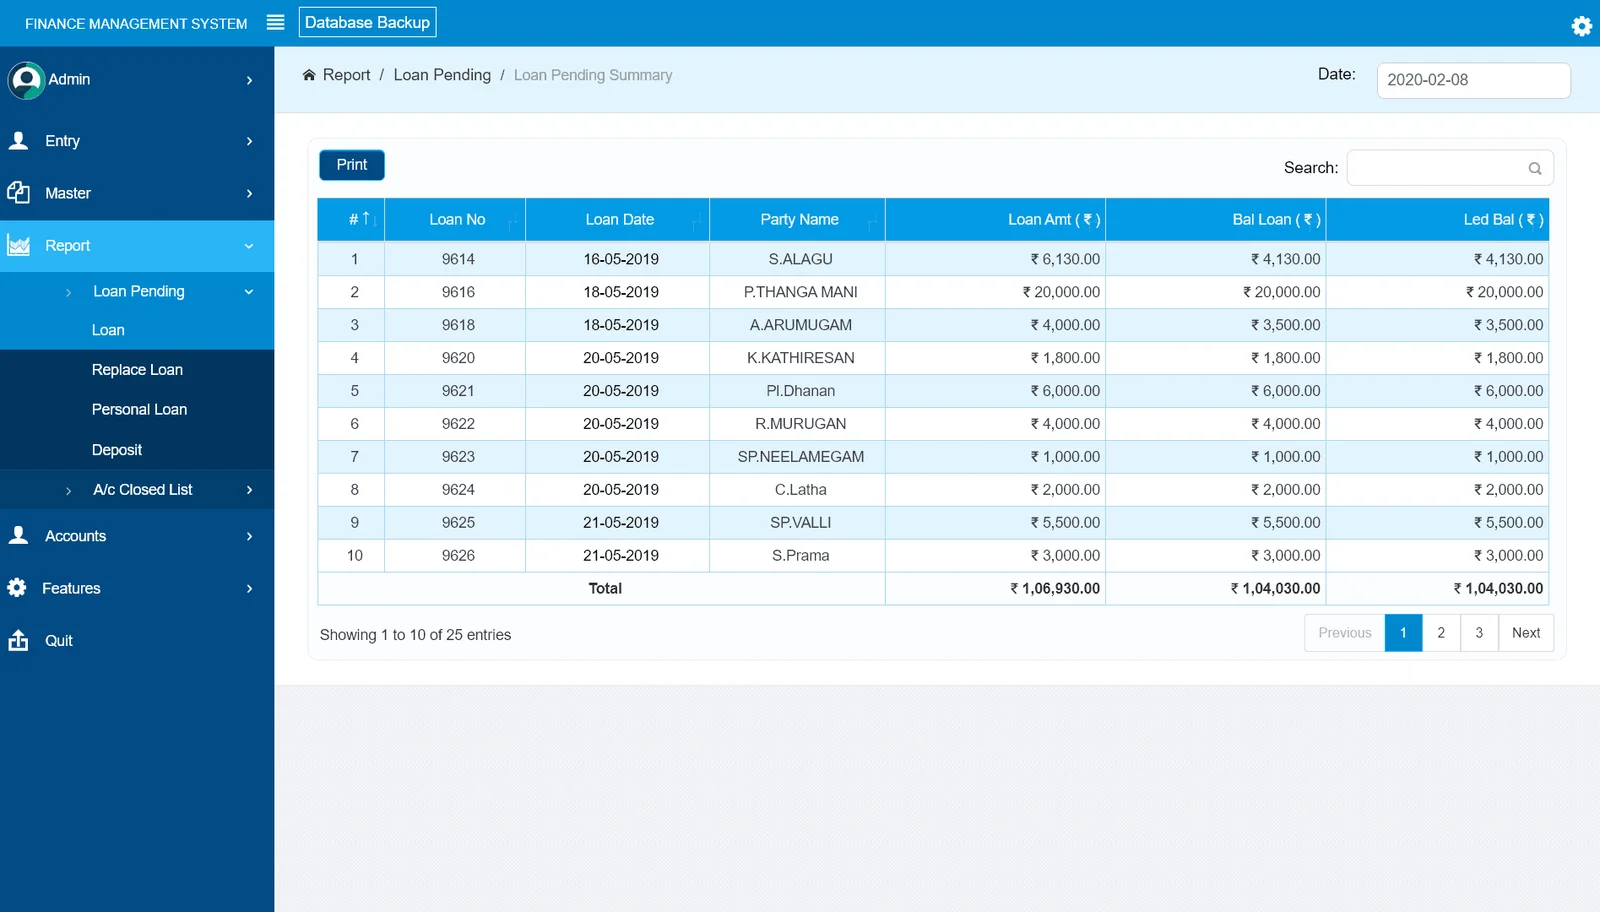Expand the Accounts menu chevron
The image size is (1600, 912).
(x=249, y=536)
